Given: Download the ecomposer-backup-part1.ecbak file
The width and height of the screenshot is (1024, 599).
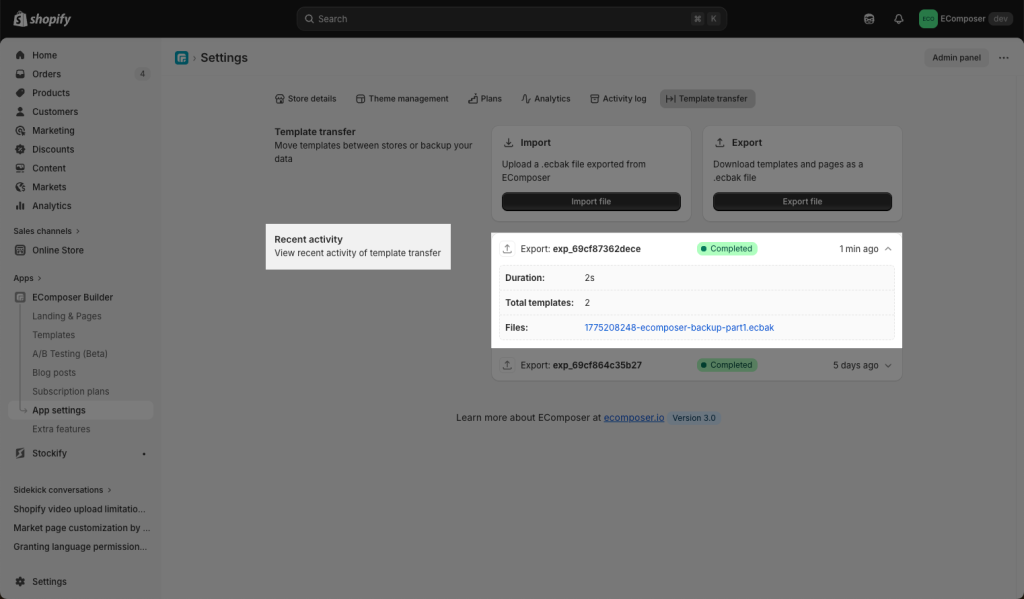Looking at the screenshot, I should tap(679, 327).
